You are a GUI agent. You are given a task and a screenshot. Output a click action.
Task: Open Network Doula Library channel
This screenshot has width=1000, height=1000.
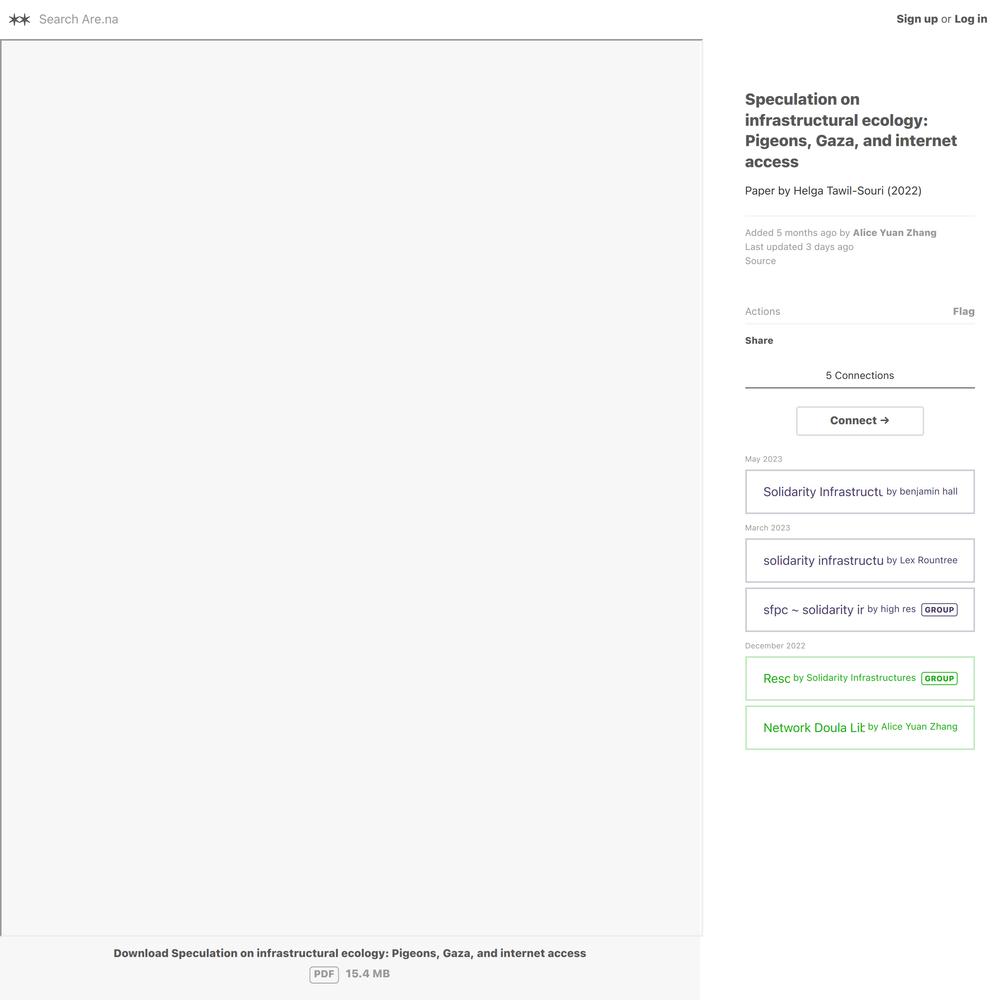point(860,728)
